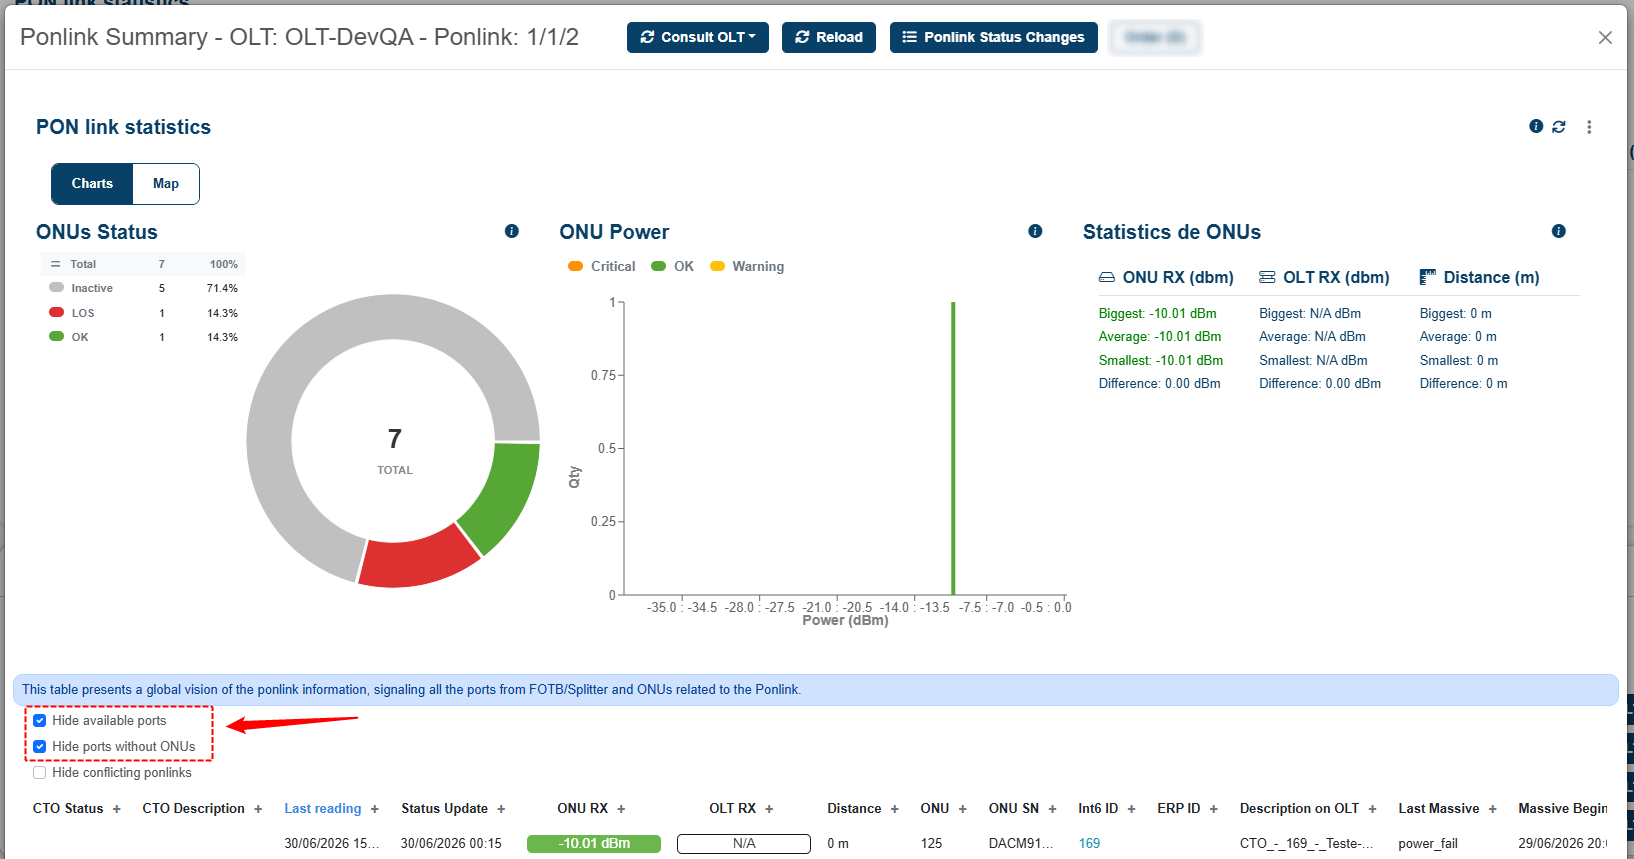Click the -10.01 dBm ONU RX badge

pyautogui.click(x=594, y=844)
